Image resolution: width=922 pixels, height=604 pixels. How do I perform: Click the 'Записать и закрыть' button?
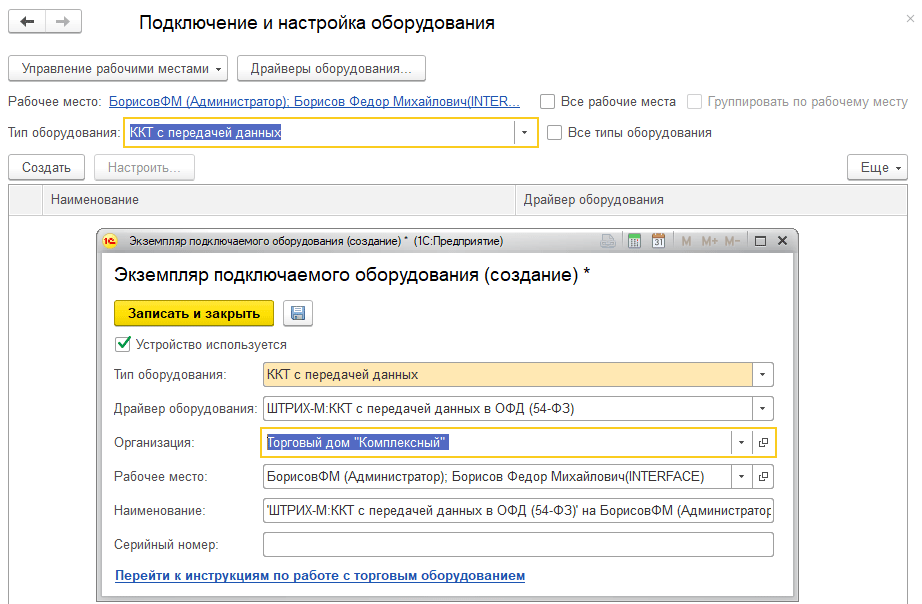coord(194,313)
